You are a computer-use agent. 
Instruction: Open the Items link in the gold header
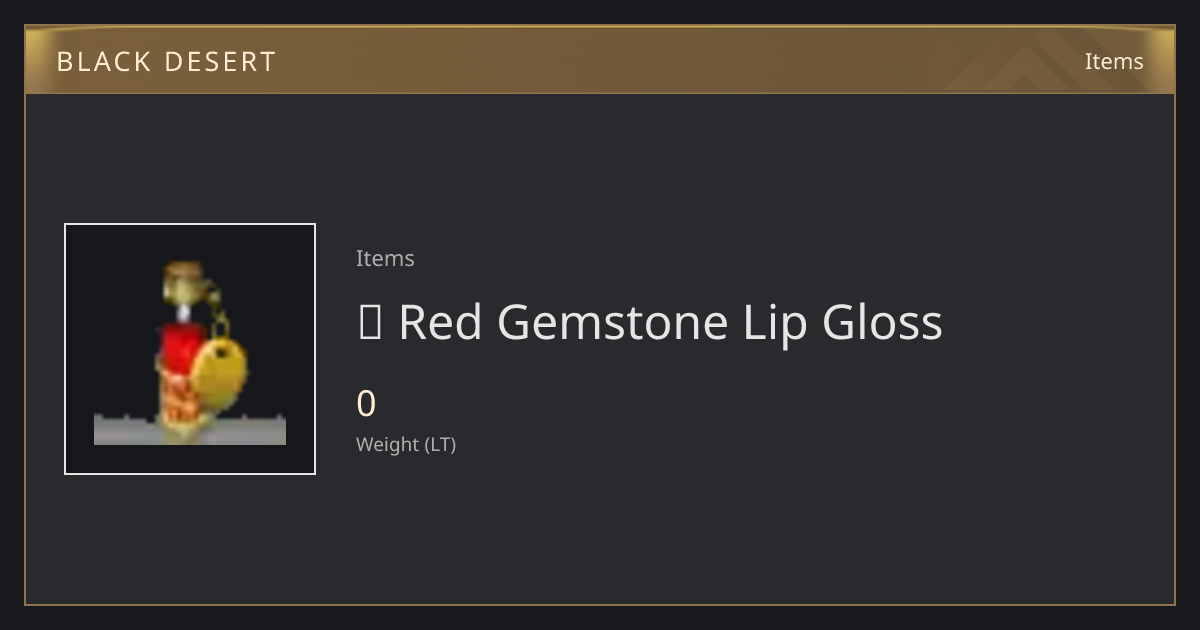pyautogui.click(x=1114, y=61)
